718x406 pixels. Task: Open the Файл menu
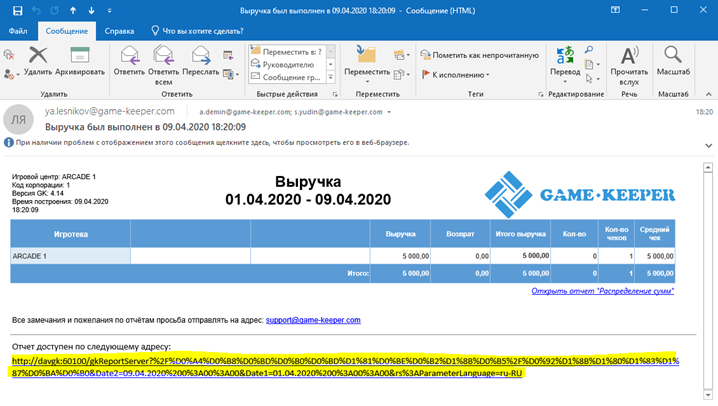pyautogui.click(x=18, y=31)
